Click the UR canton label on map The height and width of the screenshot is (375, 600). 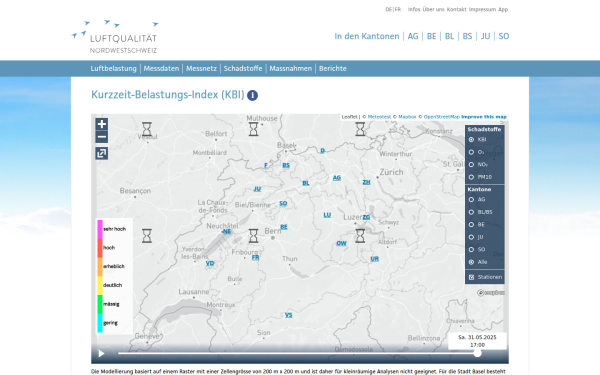click(375, 259)
